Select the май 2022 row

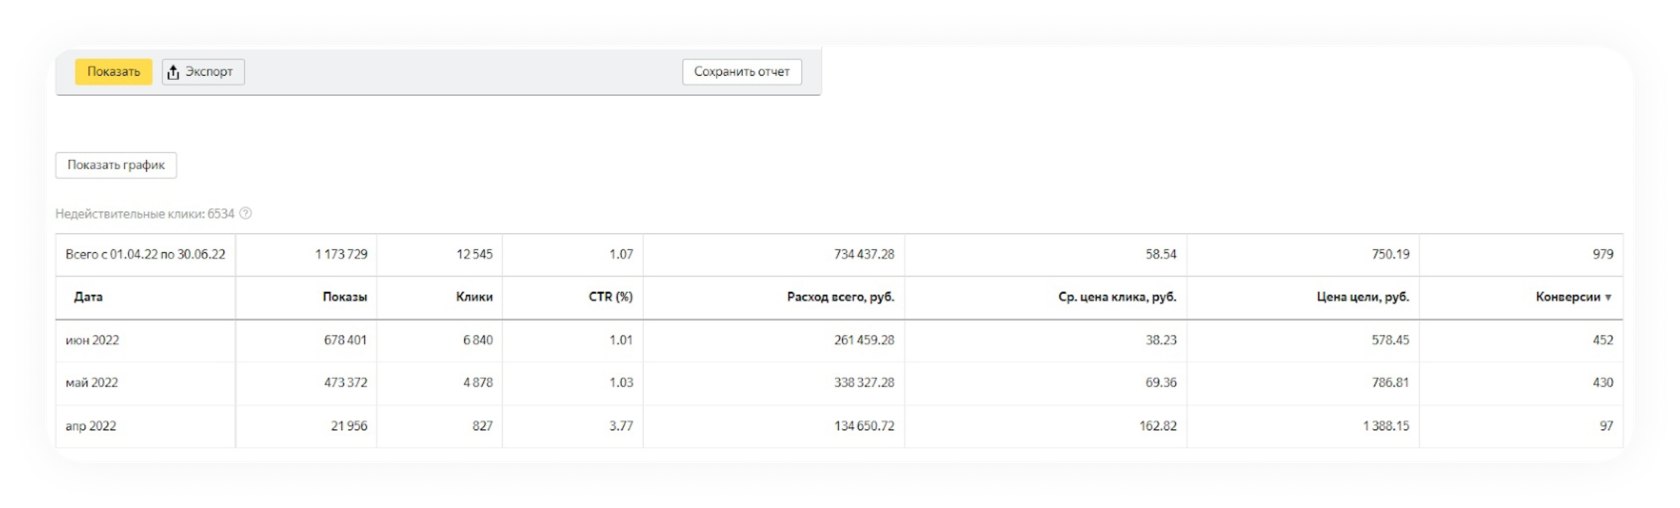point(839,383)
